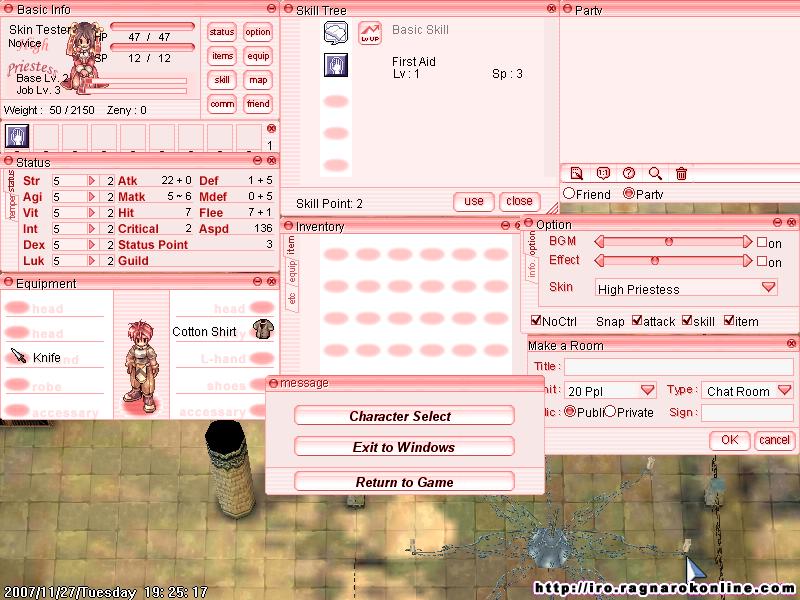The image size is (800, 600).
Task: Enable the BGM on checkbox
Action: pos(762,242)
